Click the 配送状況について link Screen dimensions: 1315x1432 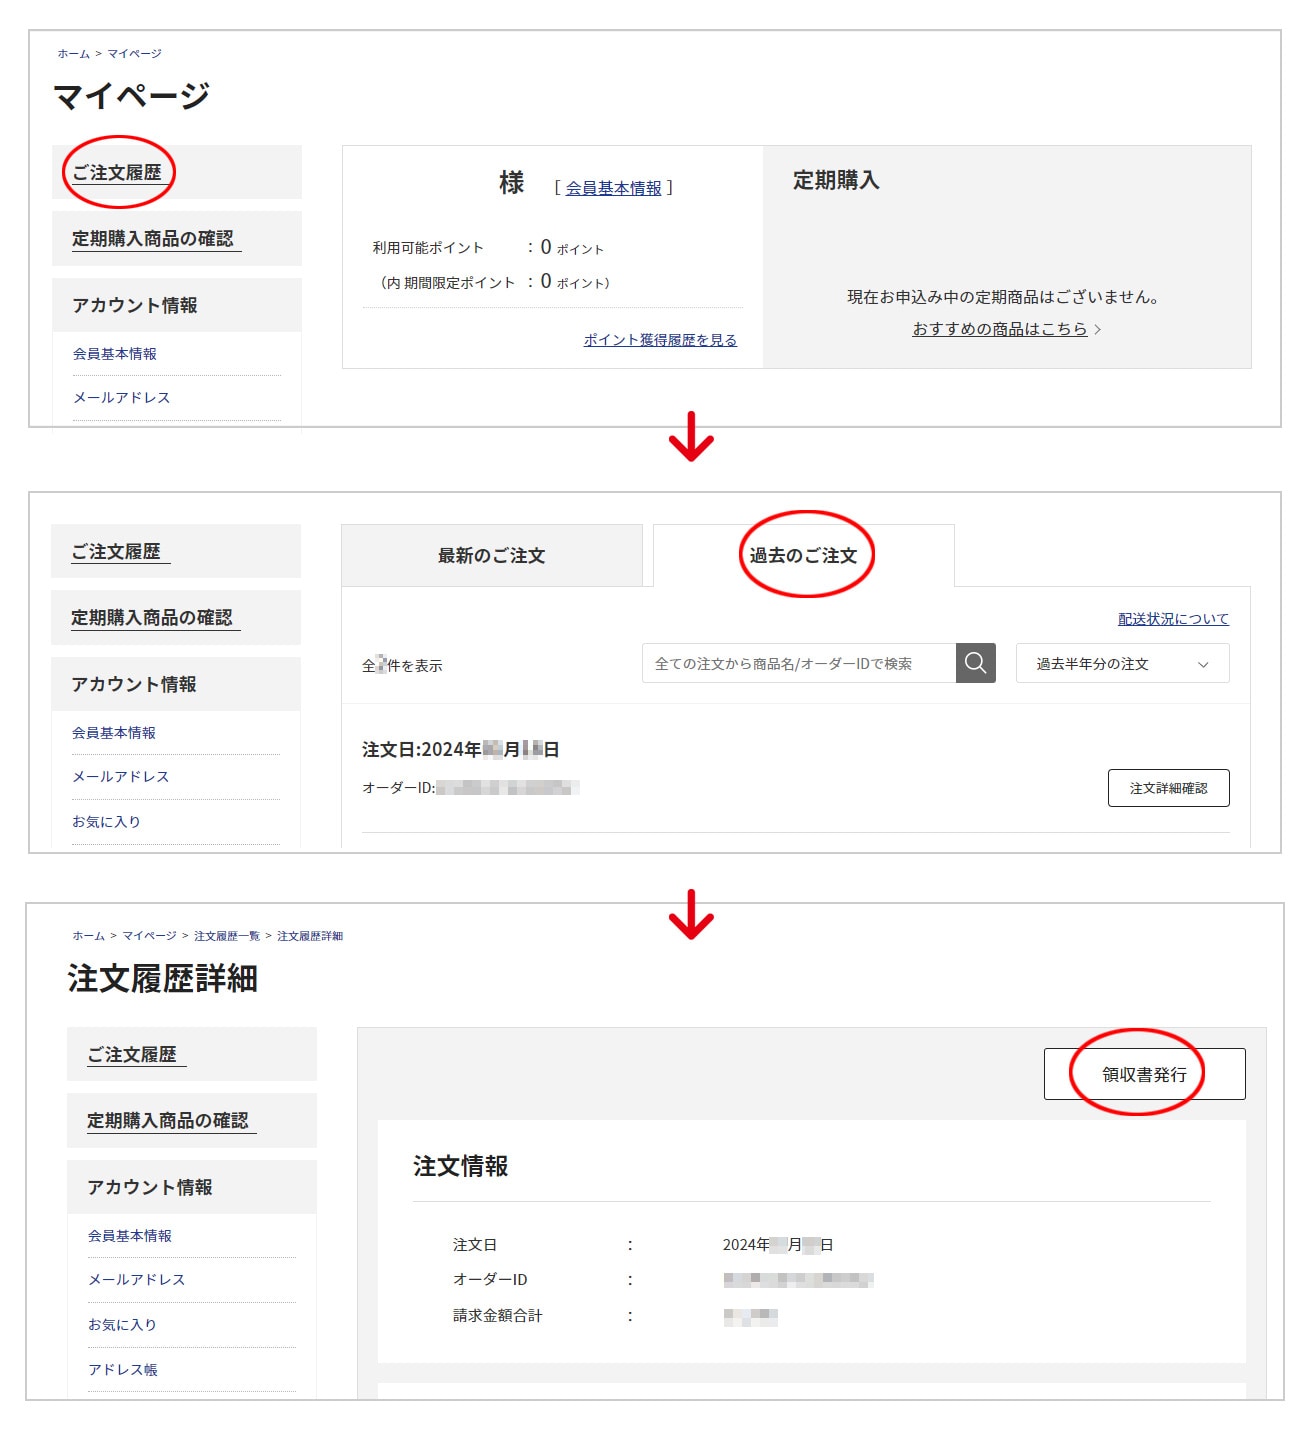point(1173,619)
